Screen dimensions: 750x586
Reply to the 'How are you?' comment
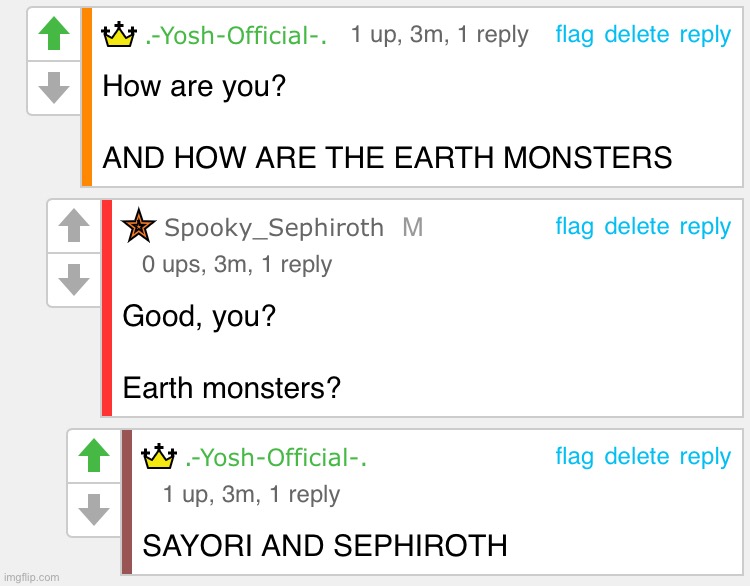click(x=705, y=35)
